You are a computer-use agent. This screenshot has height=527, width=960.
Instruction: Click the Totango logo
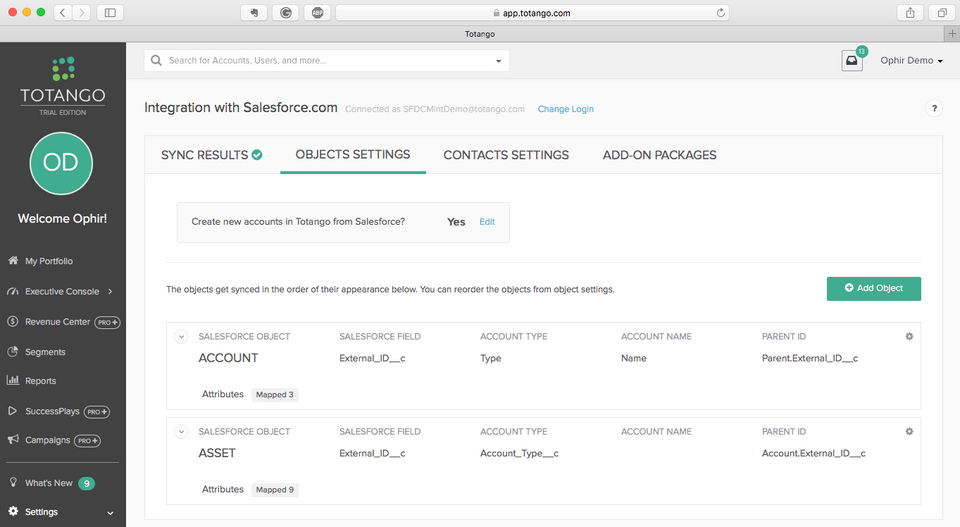pos(62,86)
